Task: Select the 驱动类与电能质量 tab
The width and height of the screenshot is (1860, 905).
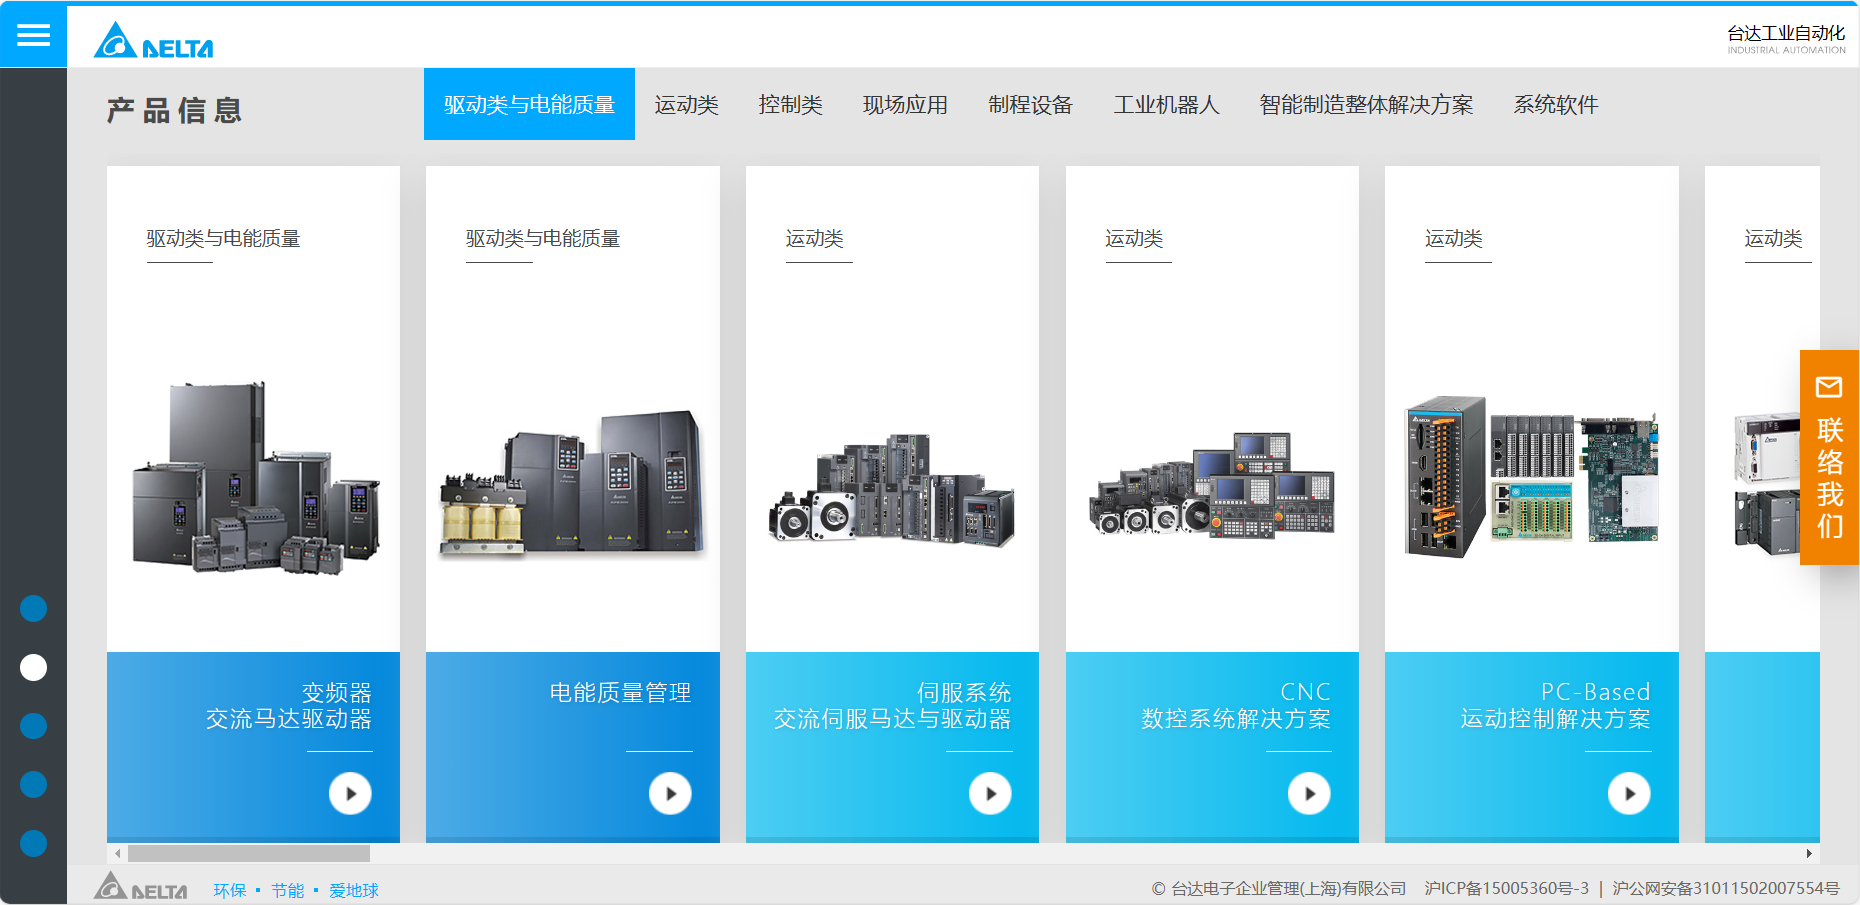Action: (529, 104)
